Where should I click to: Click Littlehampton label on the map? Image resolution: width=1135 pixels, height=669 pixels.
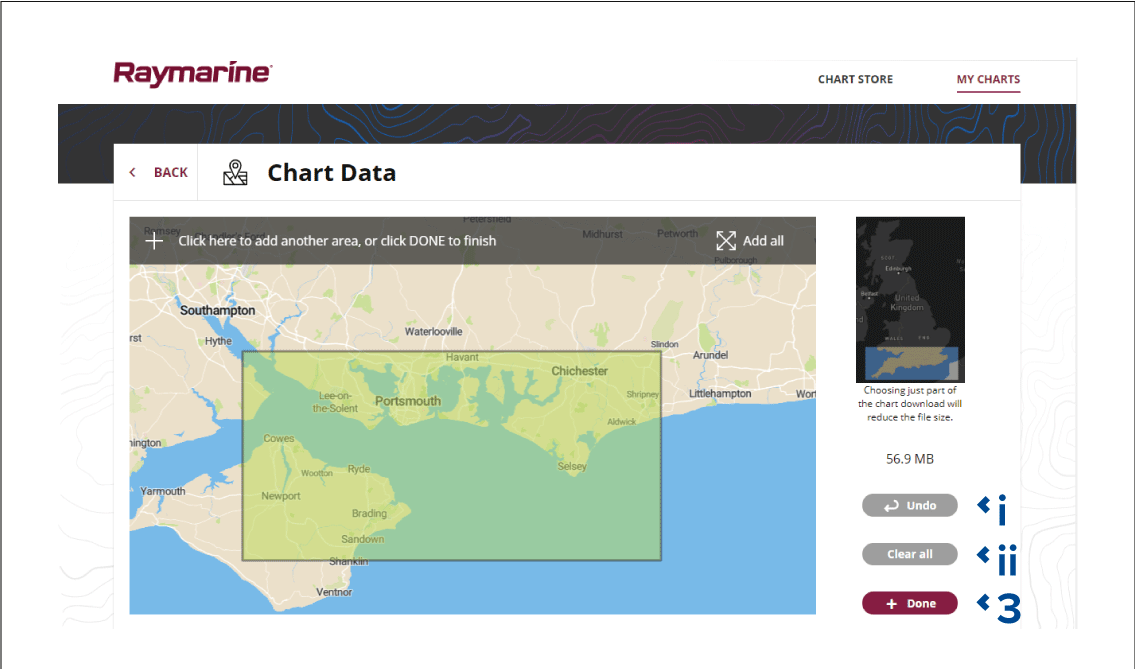(720, 394)
